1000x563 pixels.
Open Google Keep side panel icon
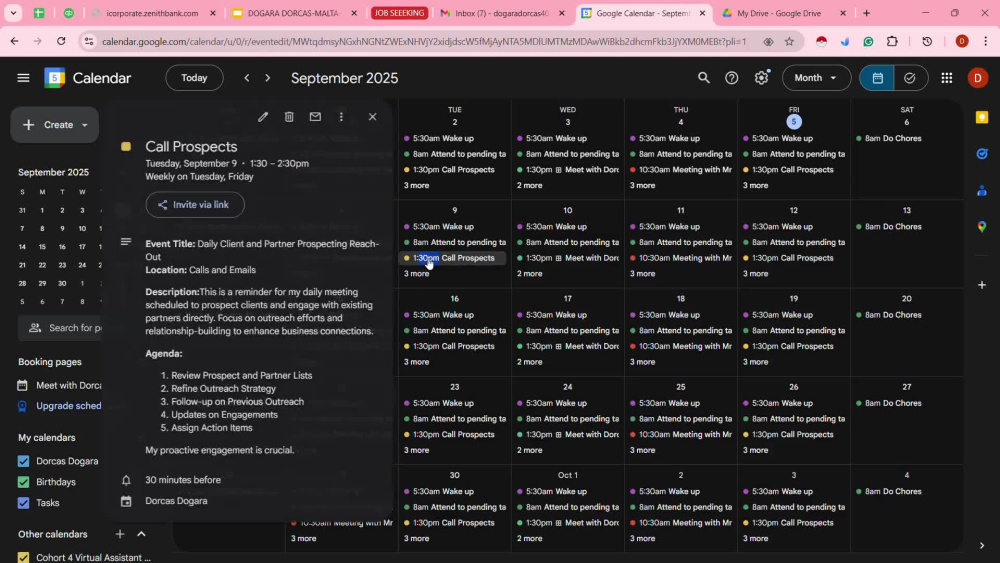coord(982,117)
